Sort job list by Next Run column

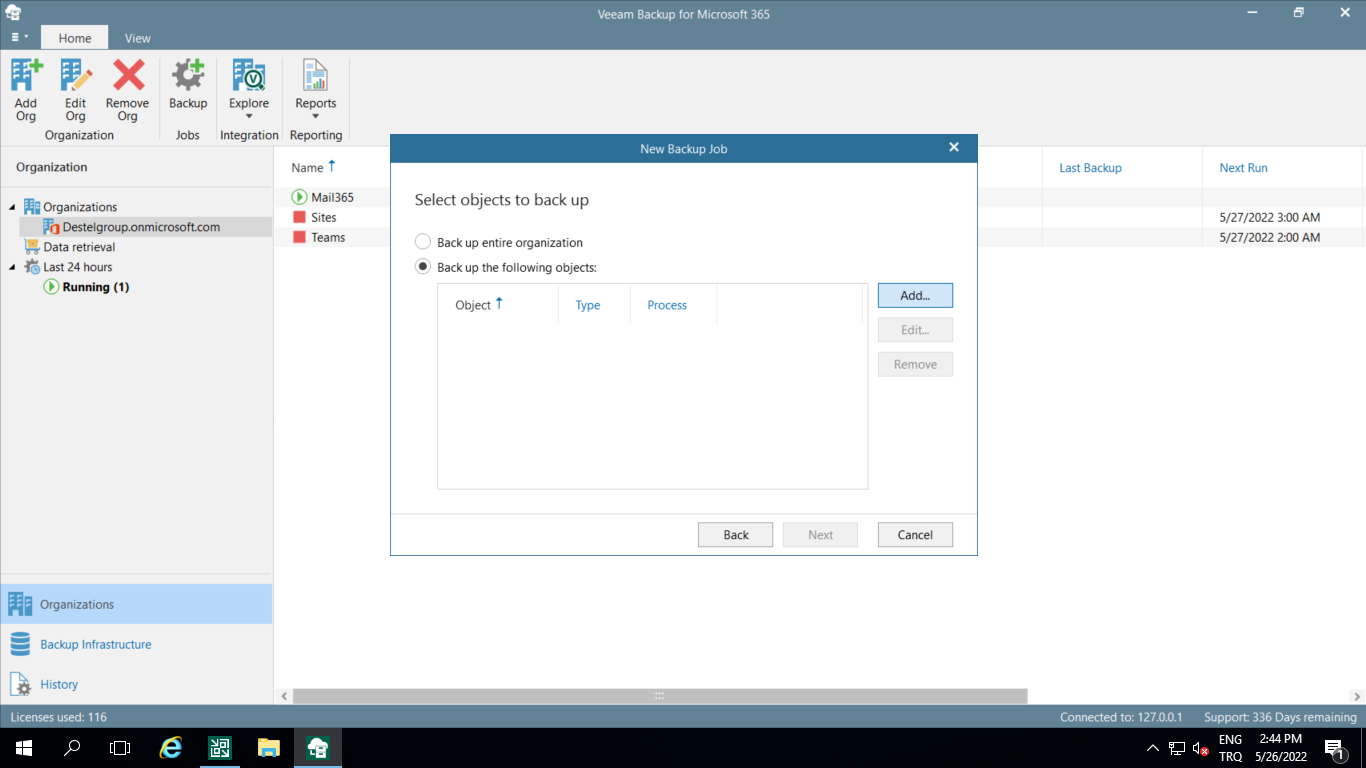click(x=1243, y=168)
